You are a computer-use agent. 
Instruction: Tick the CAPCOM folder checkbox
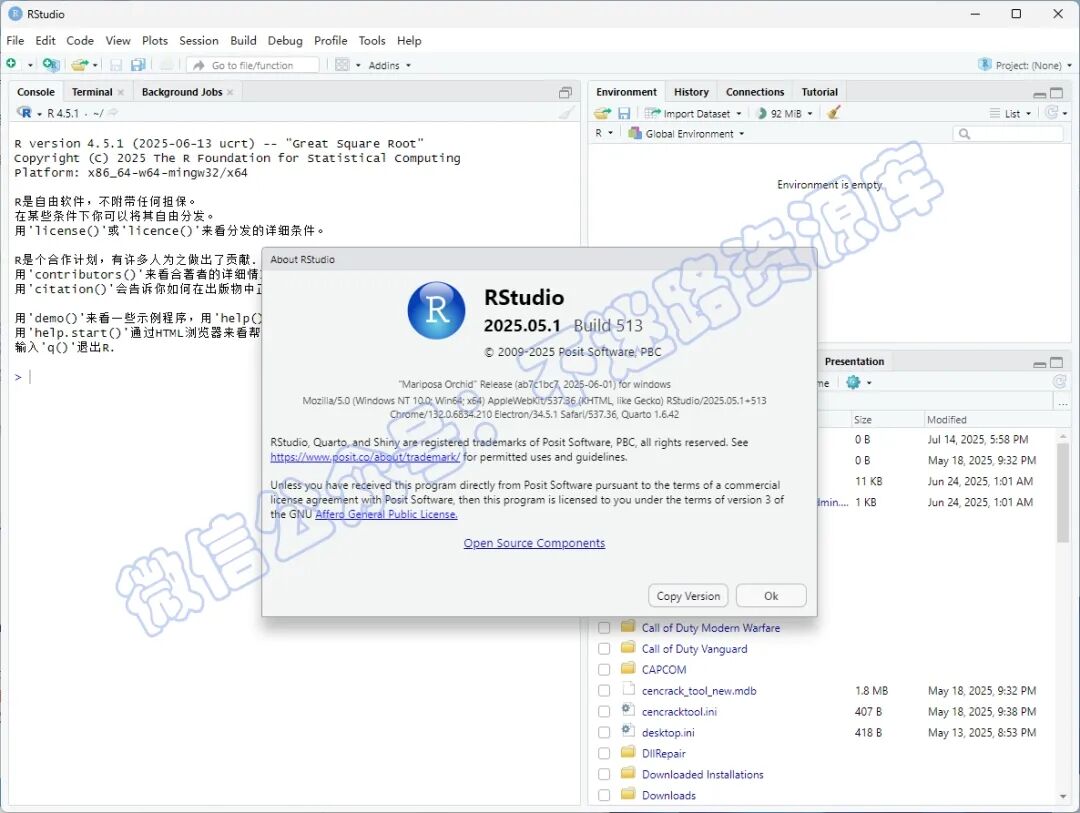pos(604,670)
